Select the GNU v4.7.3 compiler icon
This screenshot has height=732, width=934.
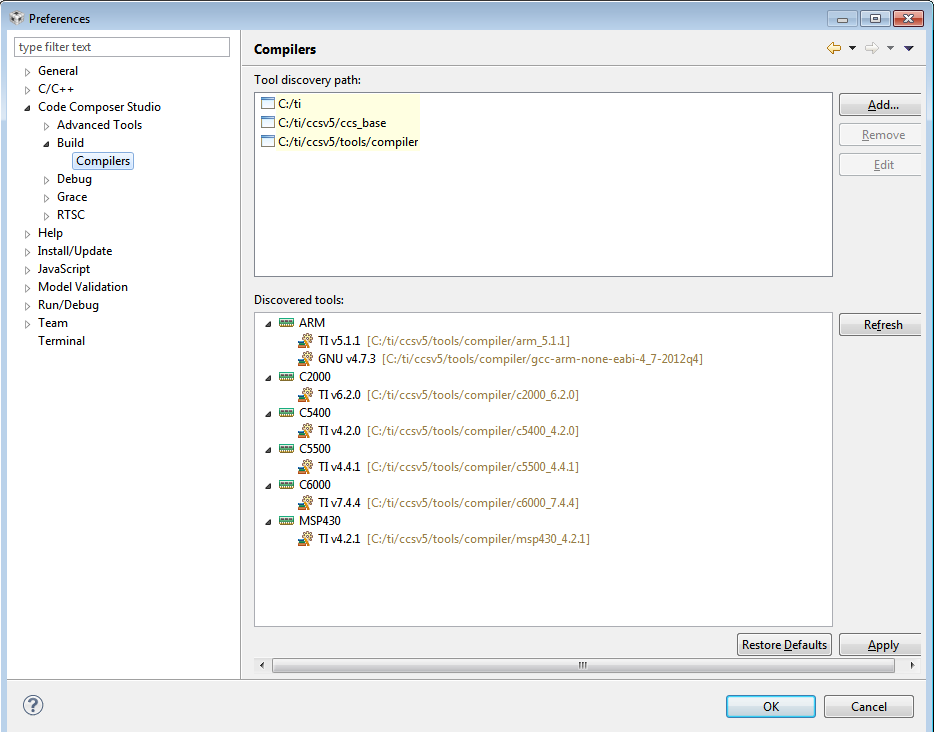[306, 359]
